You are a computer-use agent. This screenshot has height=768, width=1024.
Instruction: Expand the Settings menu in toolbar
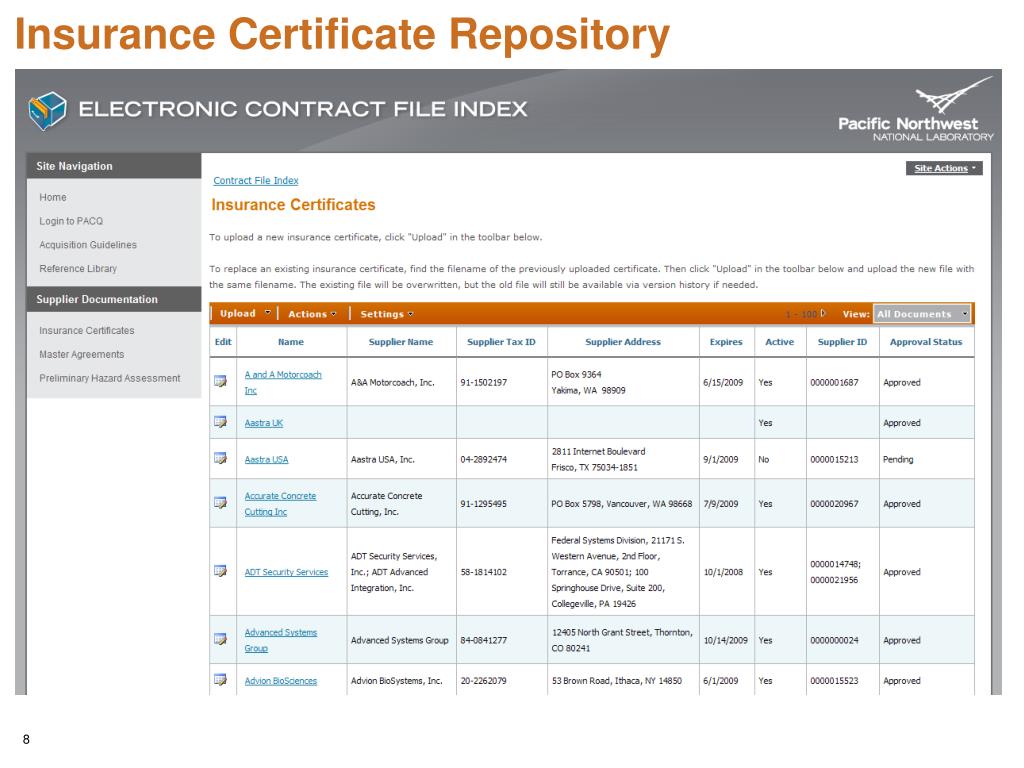pos(387,314)
